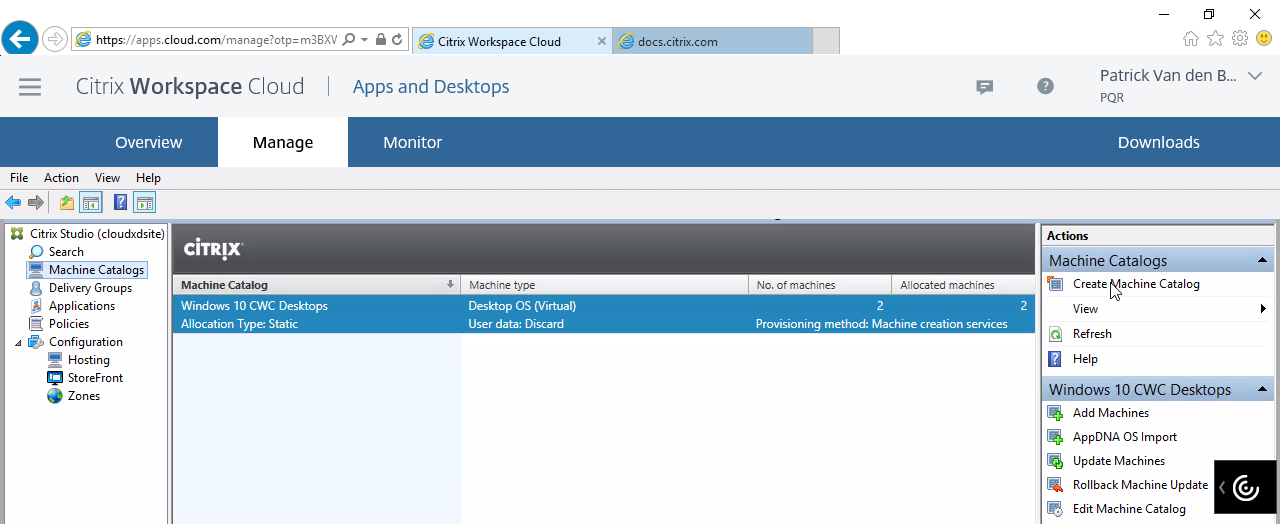Image resolution: width=1280 pixels, height=524 pixels.
Task: Open the Zones node
Action: (x=84, y=396)
